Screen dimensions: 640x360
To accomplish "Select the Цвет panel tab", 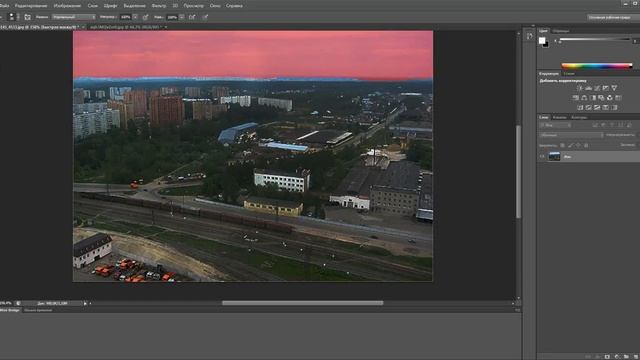I will 543,31.
